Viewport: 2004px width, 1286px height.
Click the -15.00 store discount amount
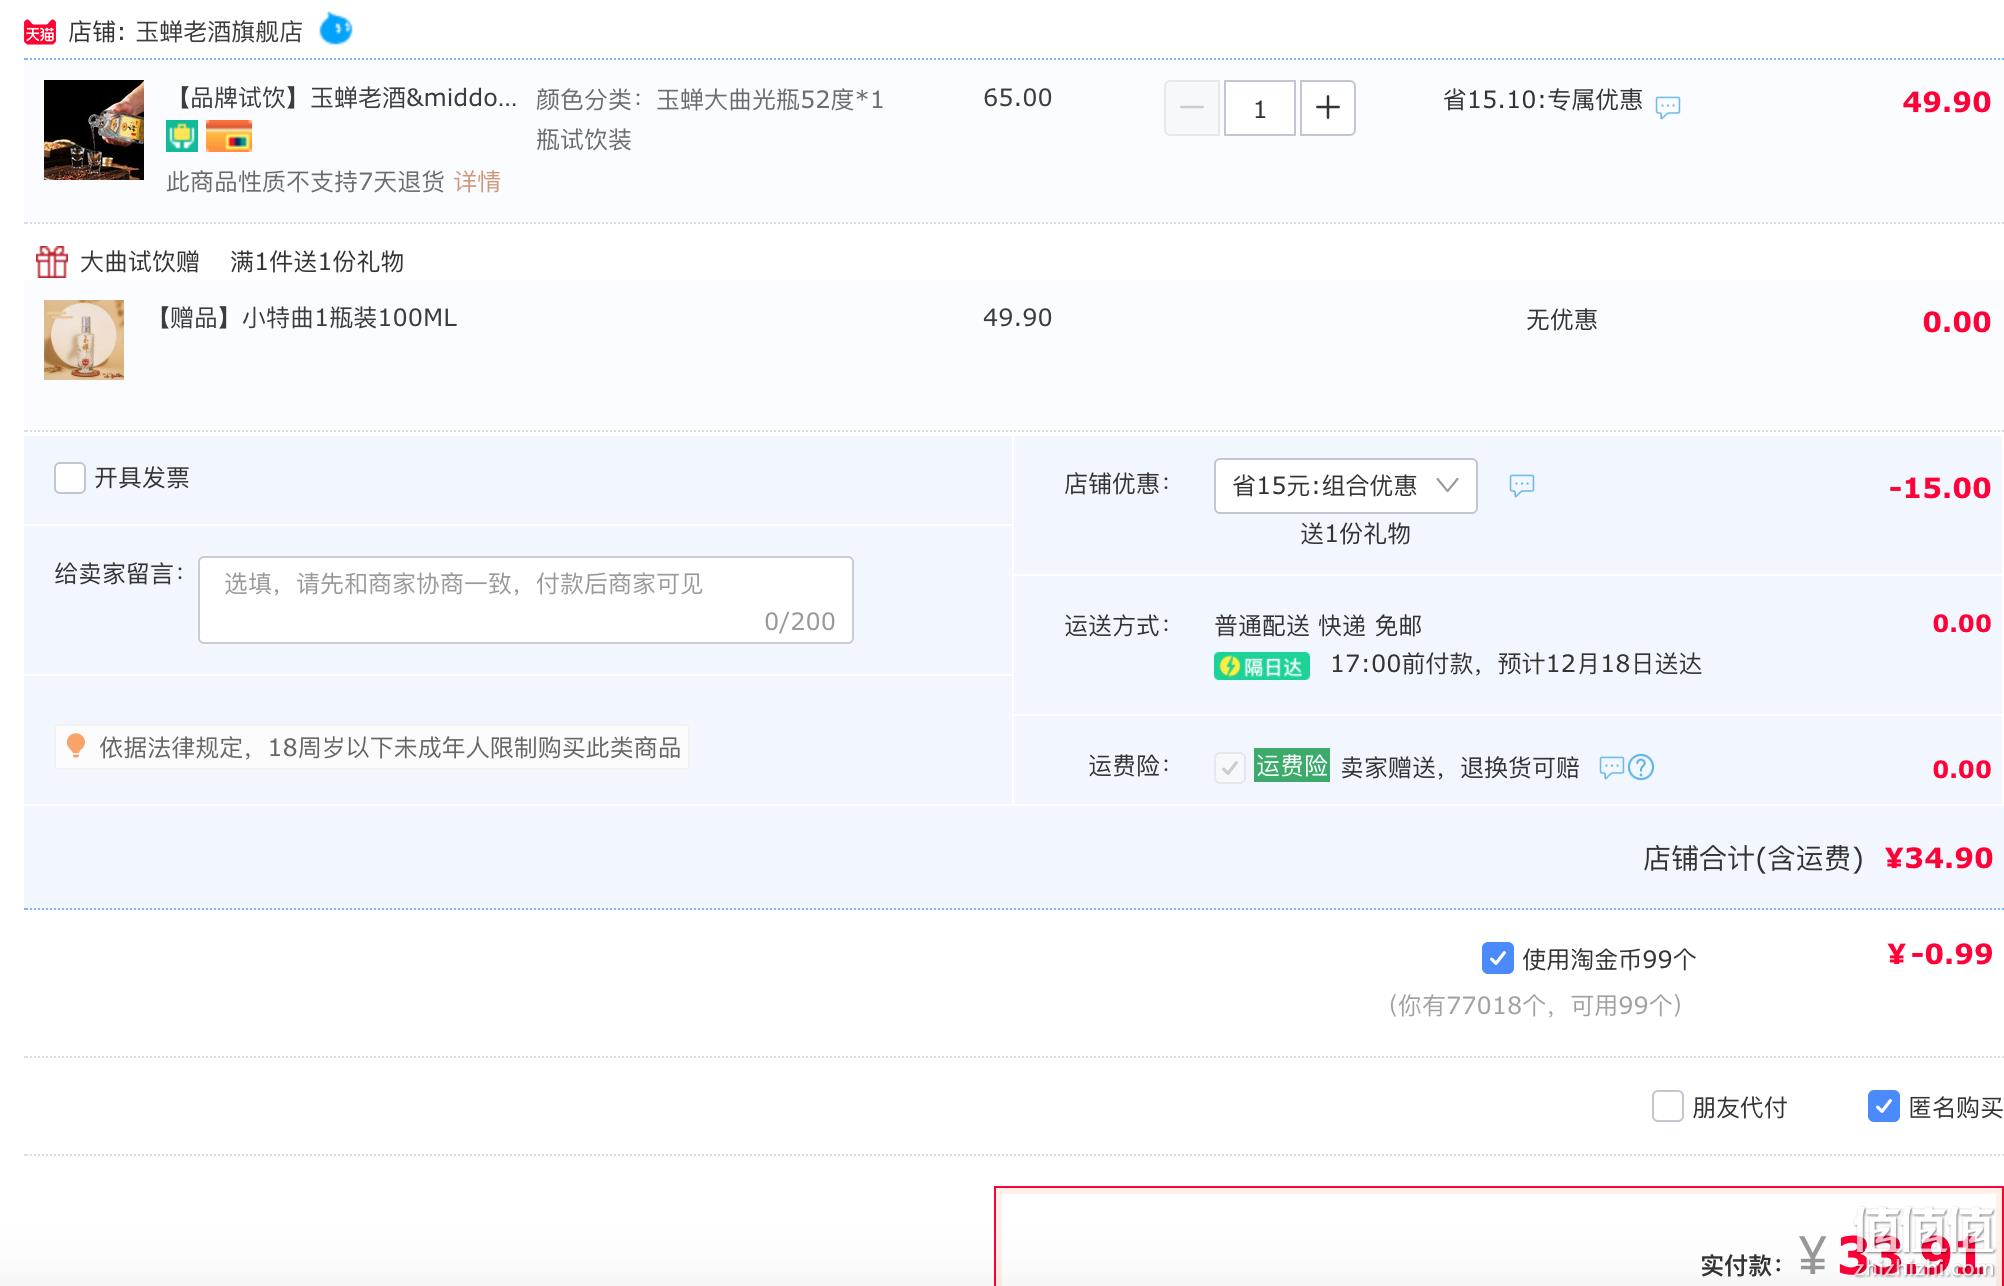(x=1939, y=488)
